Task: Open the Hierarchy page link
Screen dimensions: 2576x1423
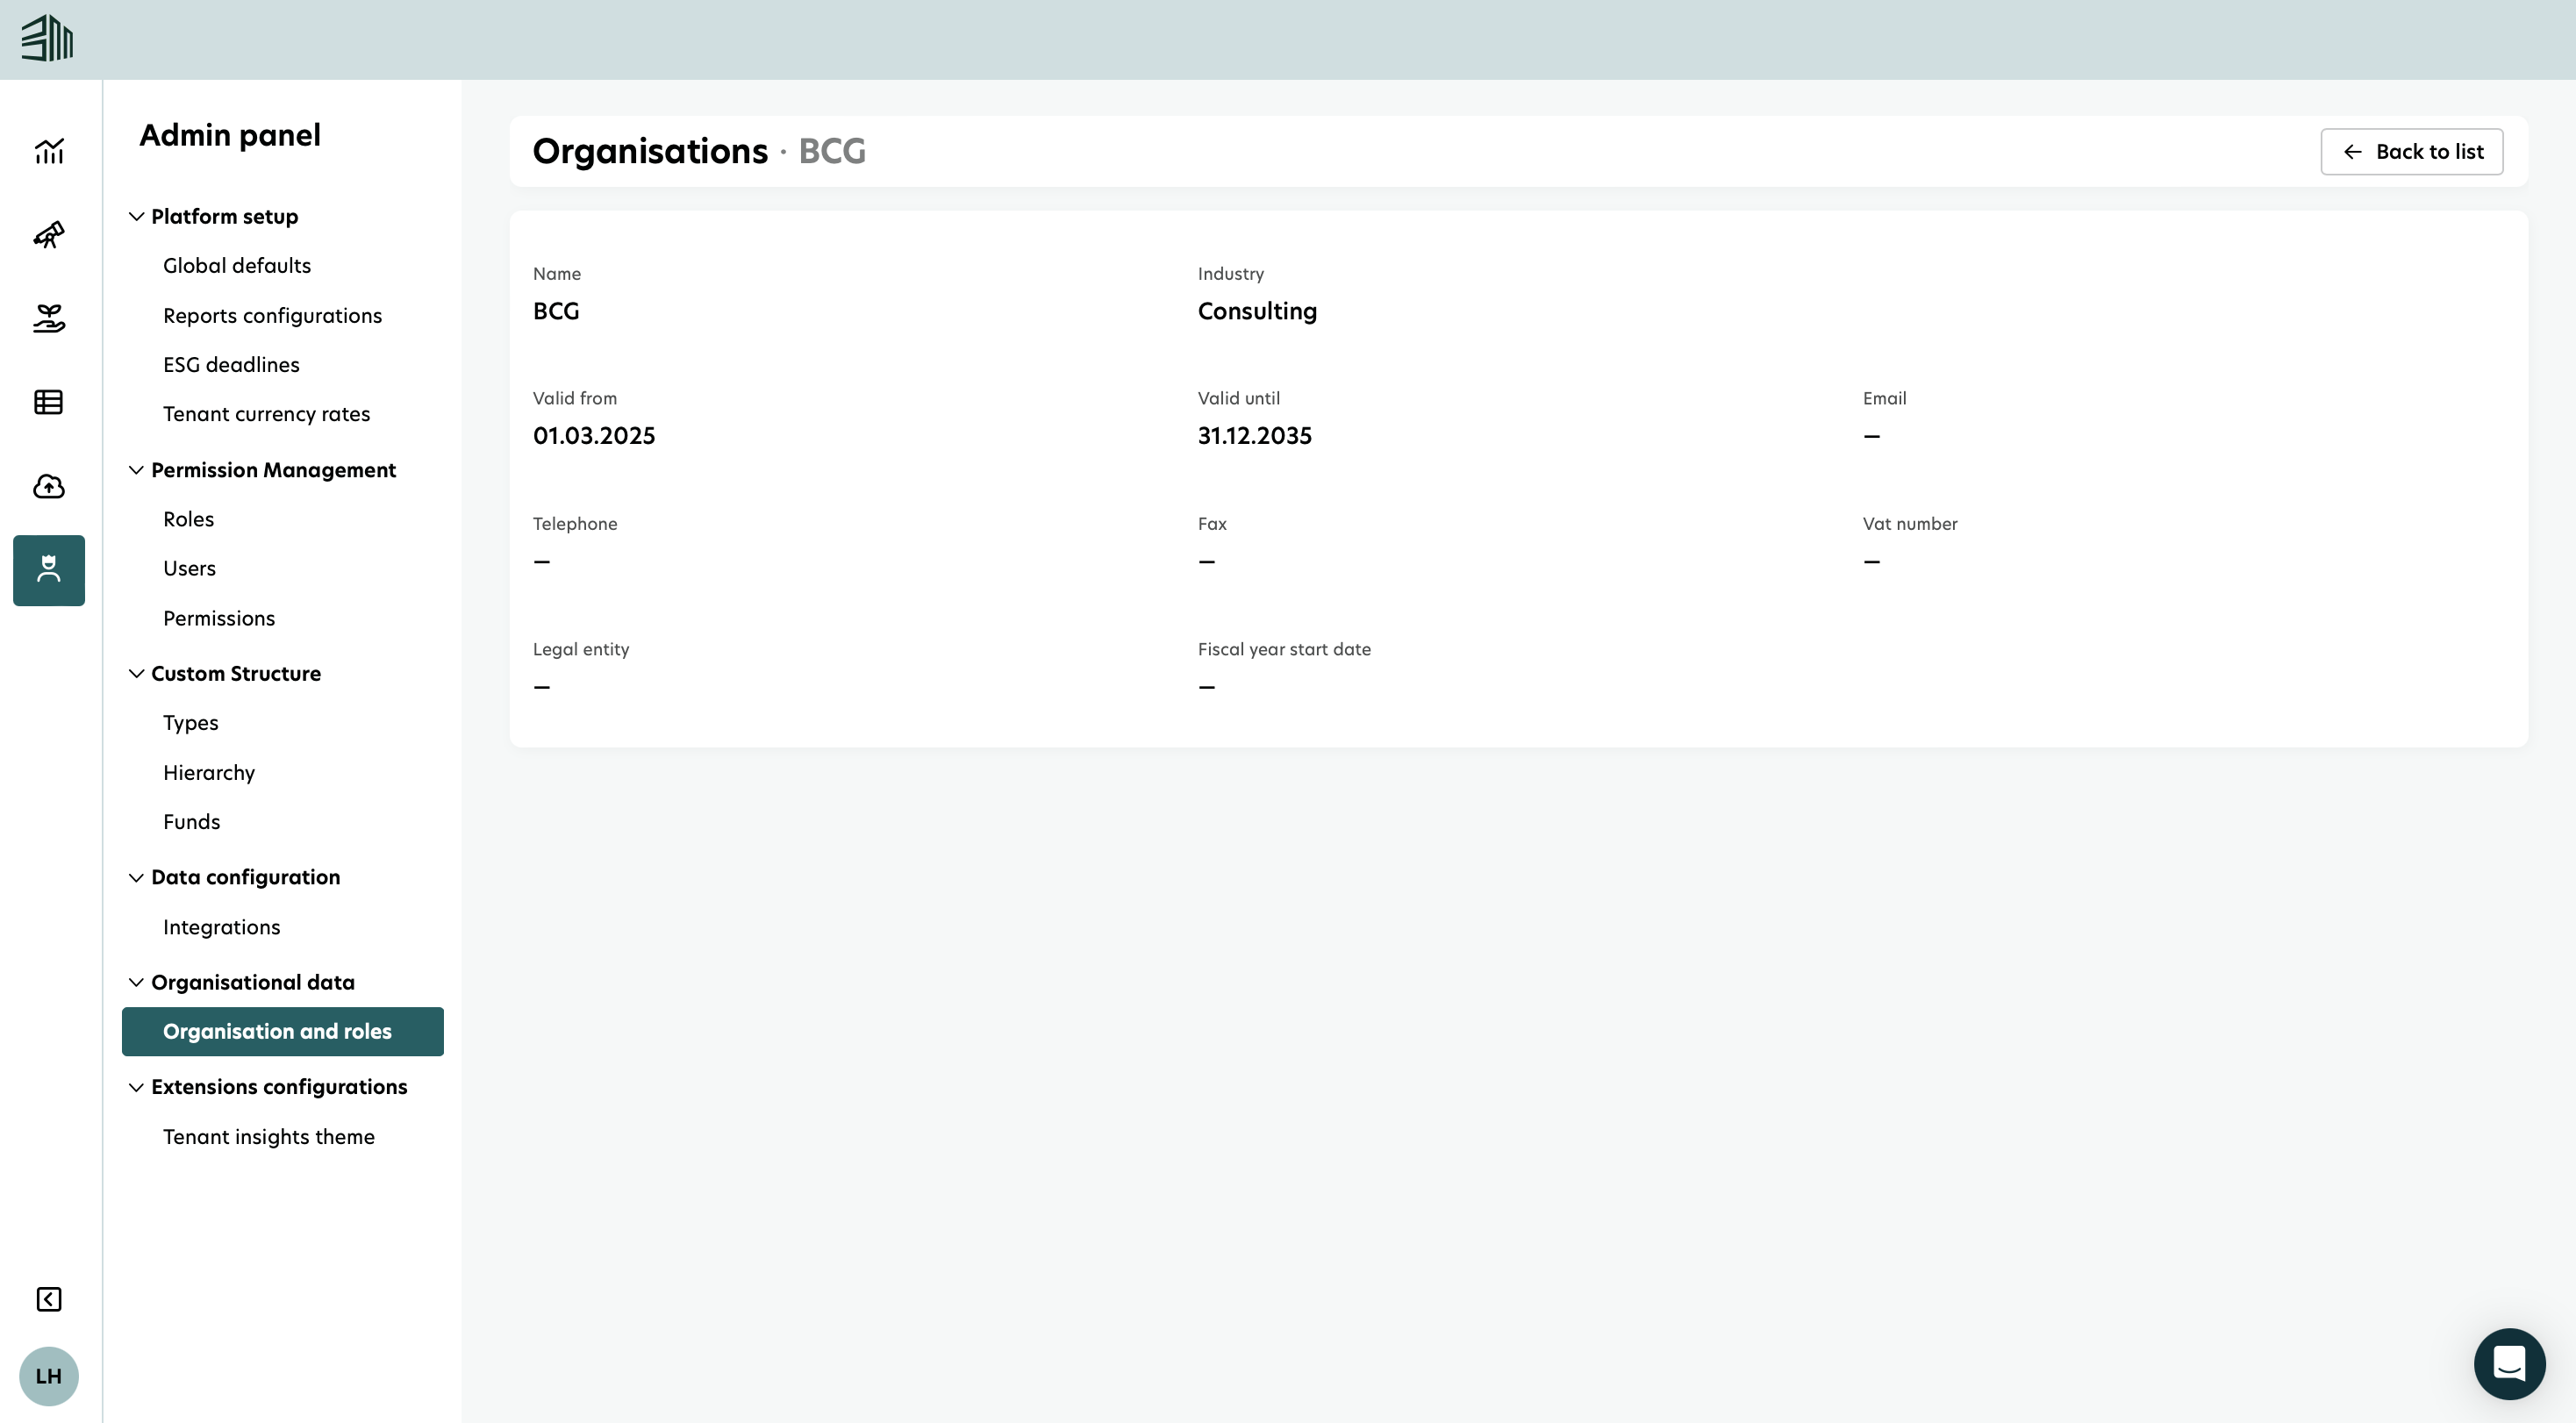Action: (x=209, y=772)
